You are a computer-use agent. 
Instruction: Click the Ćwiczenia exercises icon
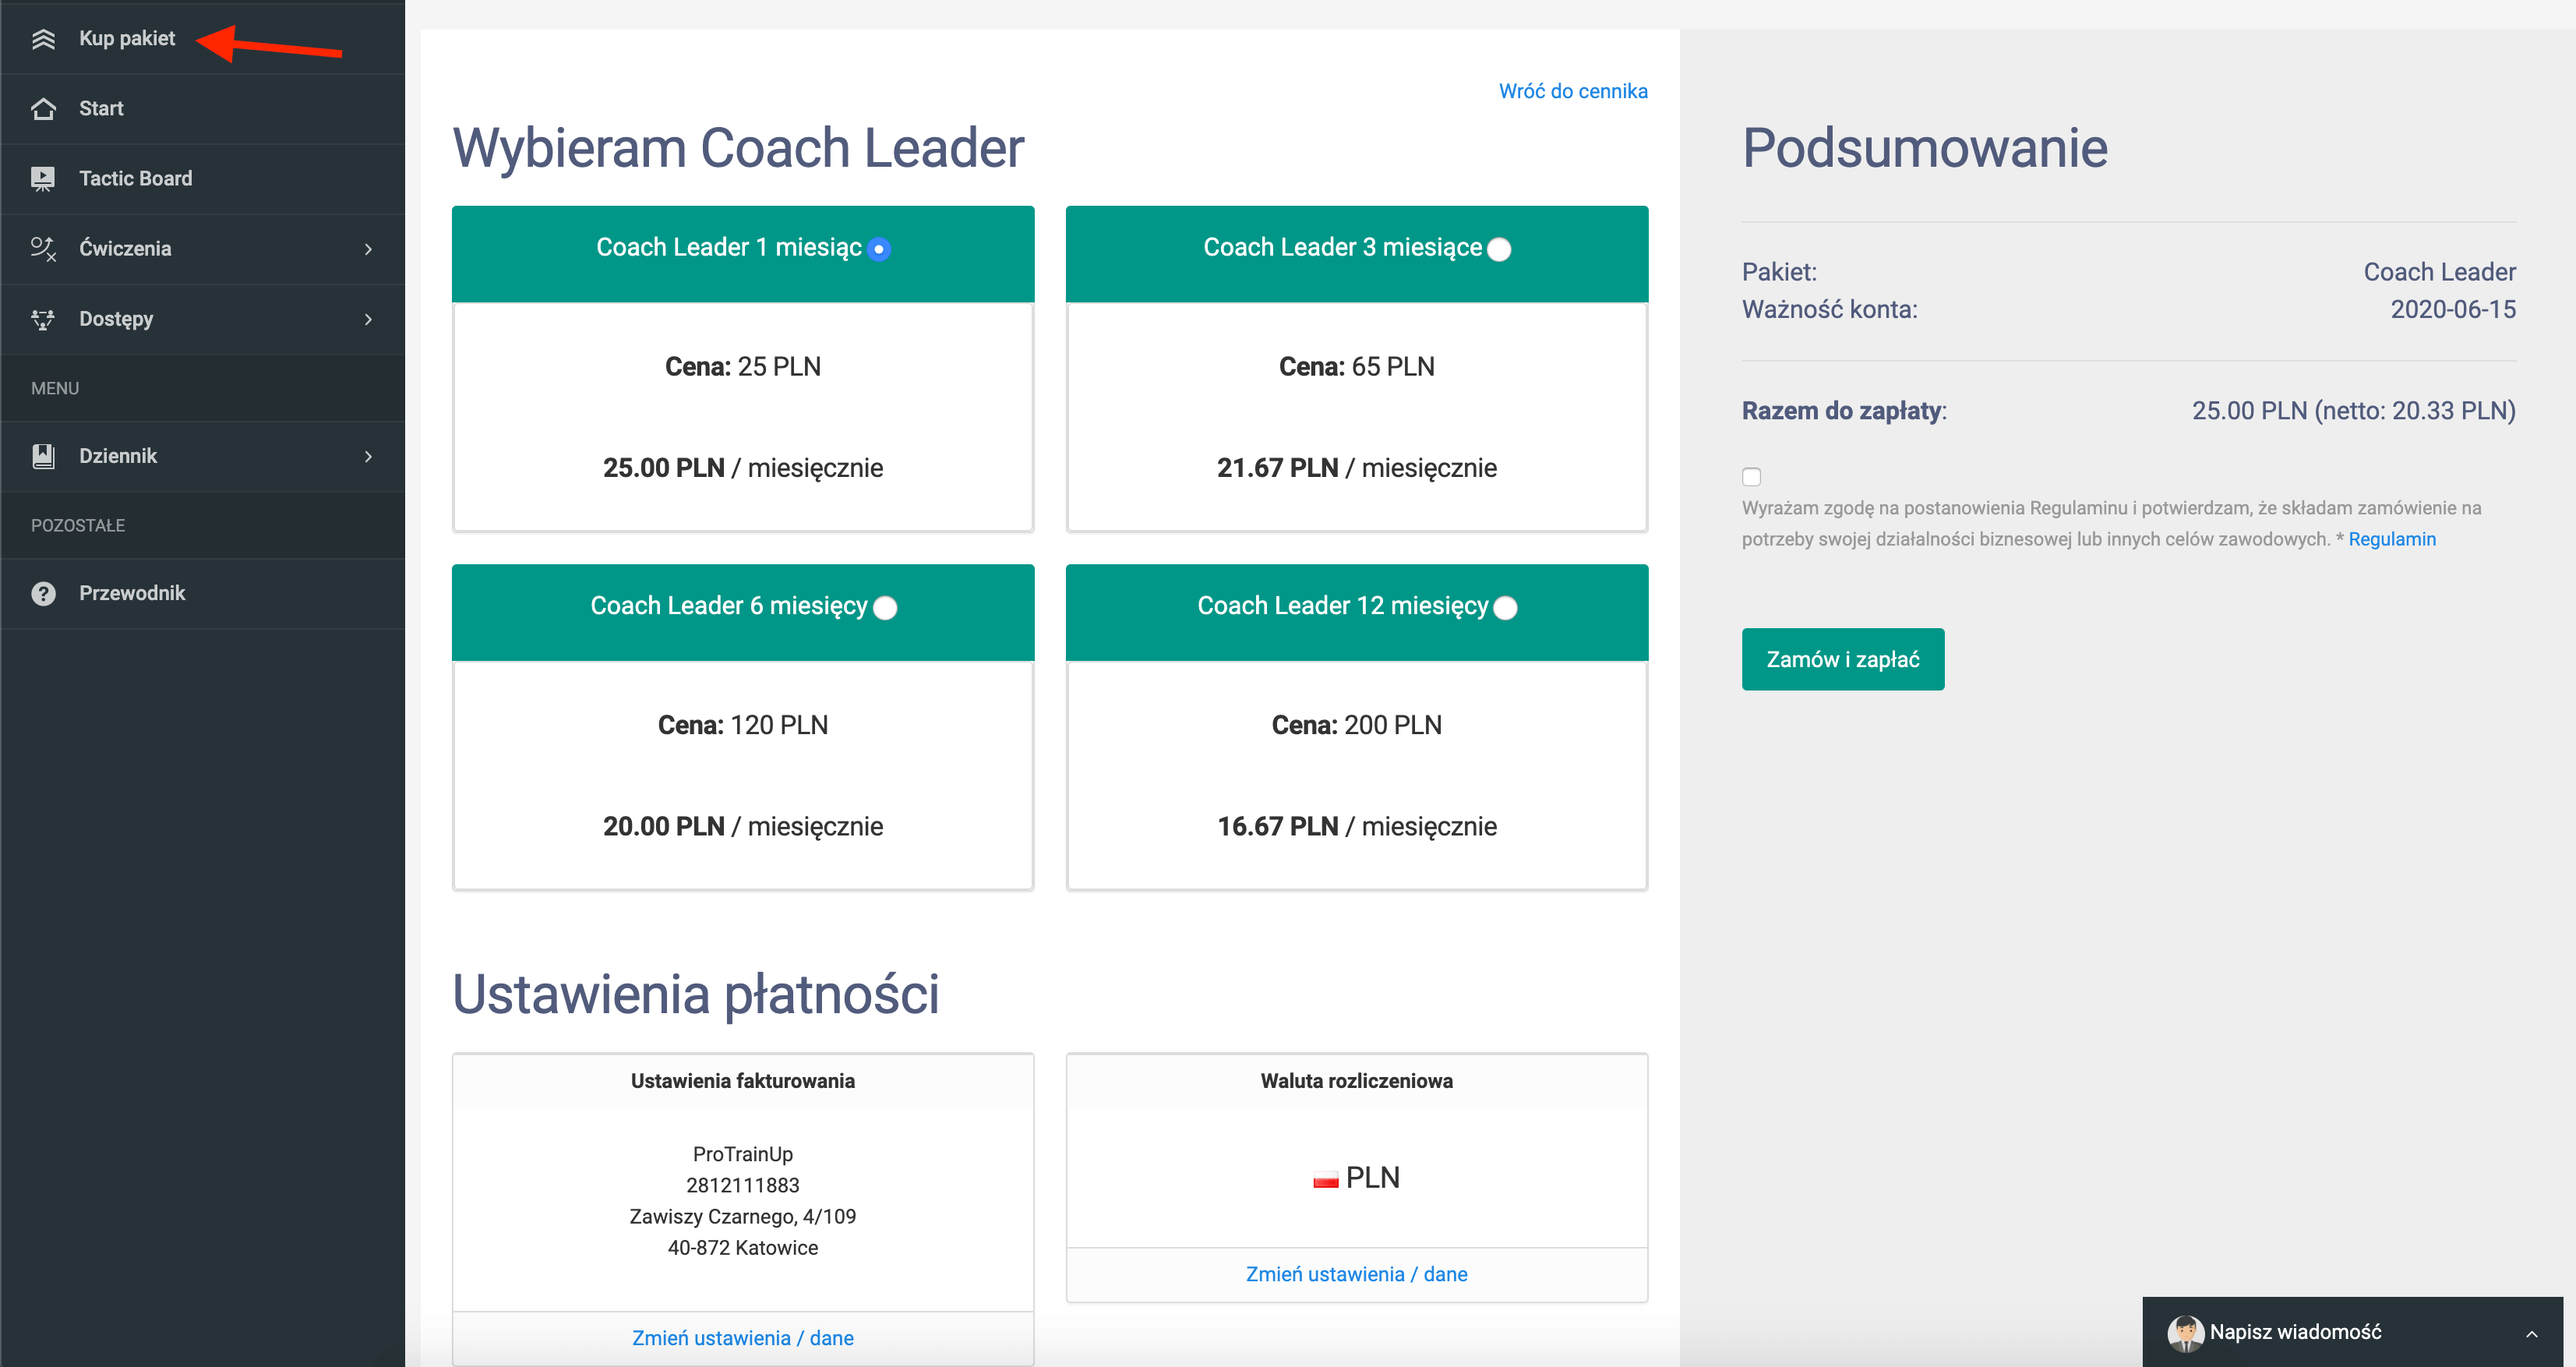pyautogui.click(x=43, y=249)
